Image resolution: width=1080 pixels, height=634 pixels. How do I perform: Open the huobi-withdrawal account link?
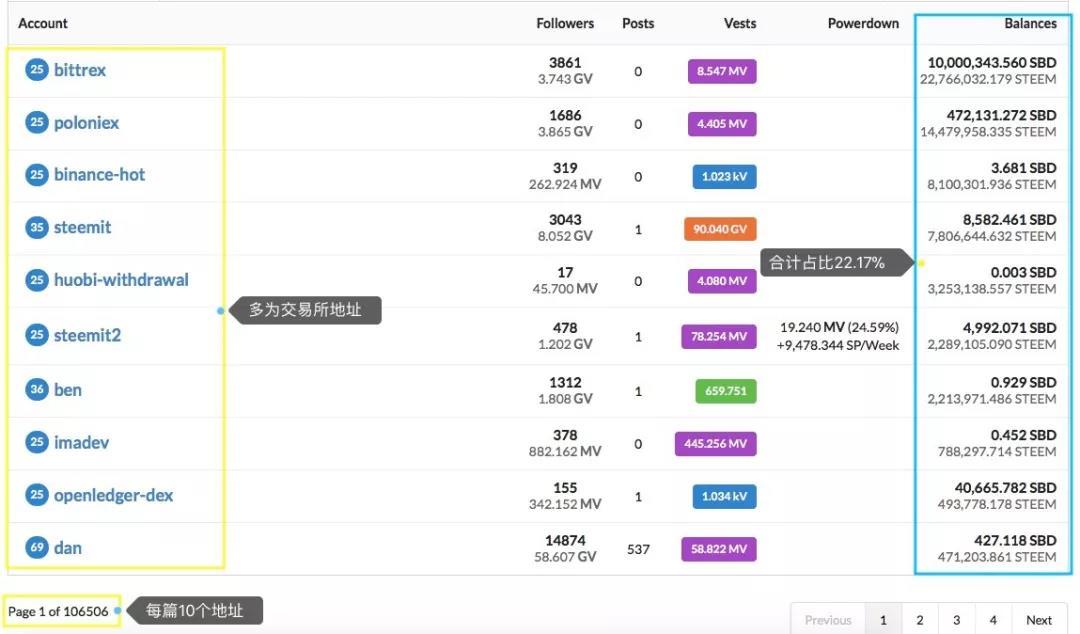coord(121,280)
